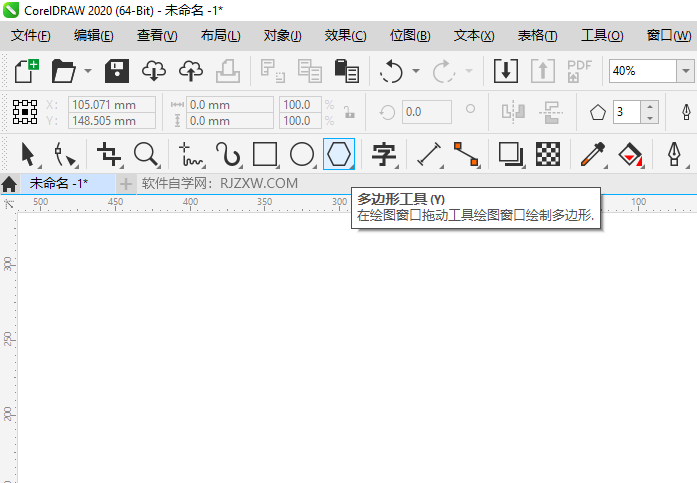This screenshot has width=697, height=483.
Task: Select the Outline Pen tool in toolbox
Action: (x=675, y=154)
